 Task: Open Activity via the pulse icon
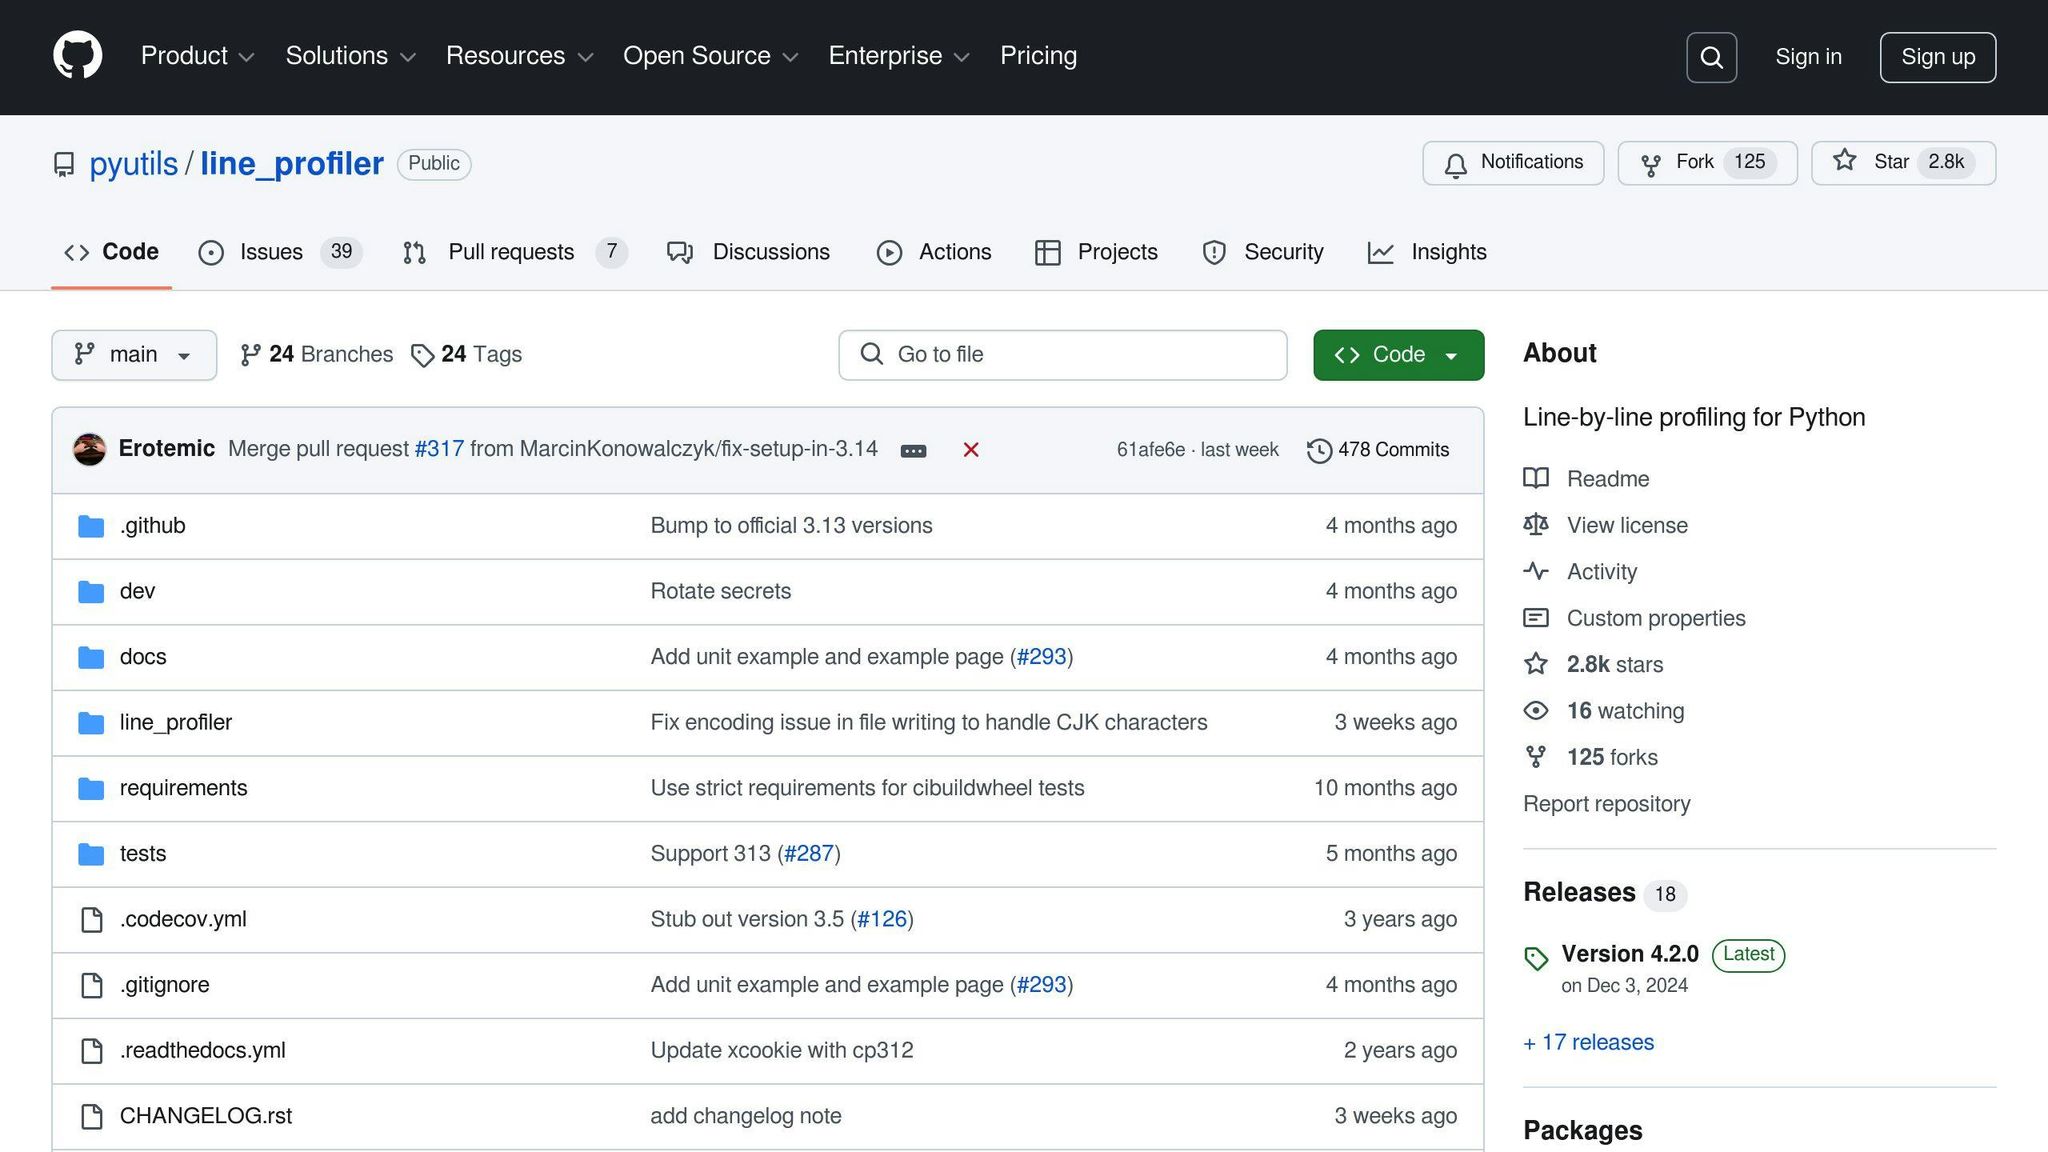(x=1536, y=571)
